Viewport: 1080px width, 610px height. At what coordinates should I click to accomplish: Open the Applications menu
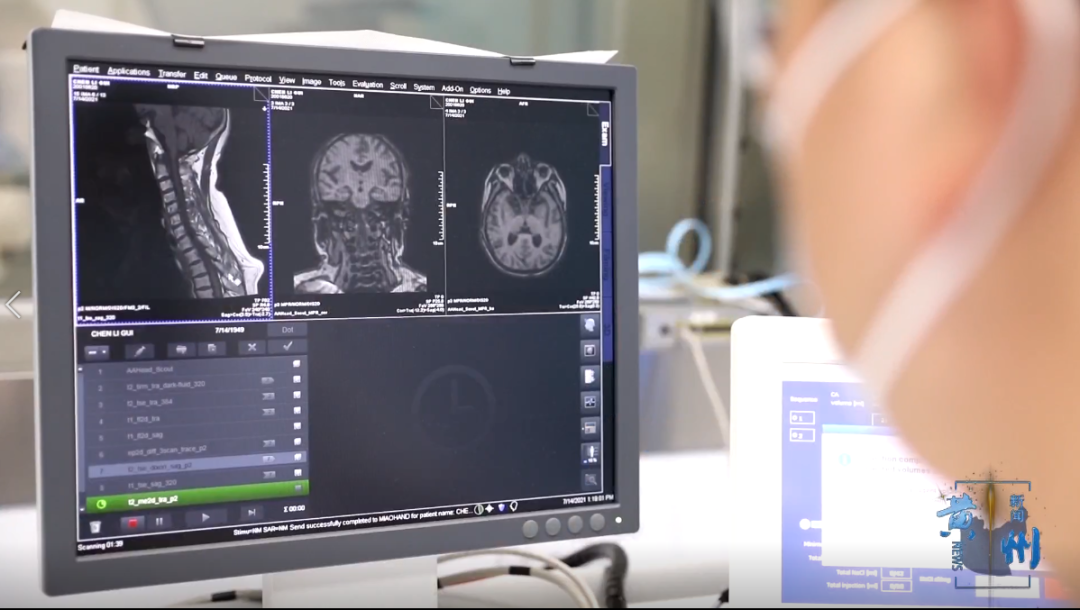(128, 71)
